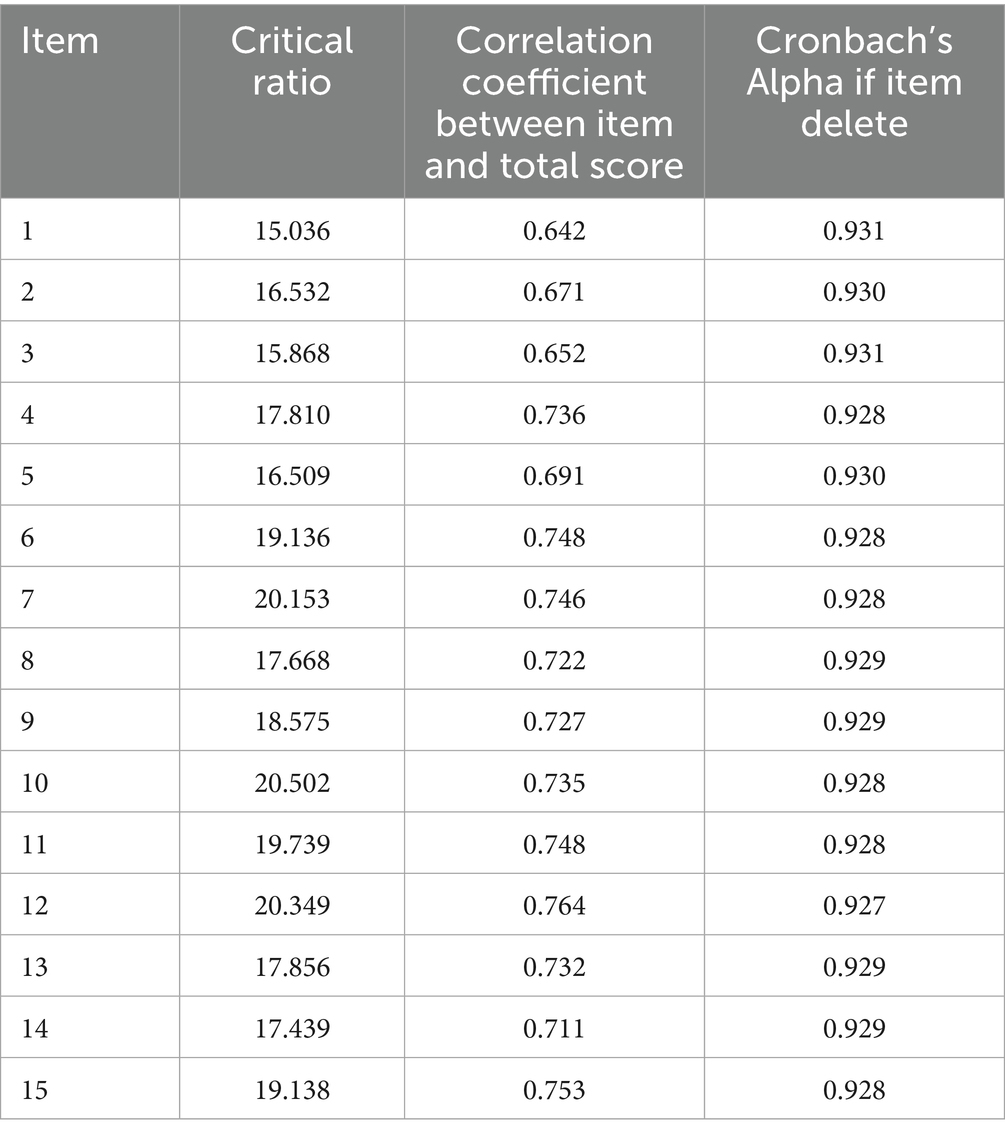Image resolution: width=1005 pixels, height=1137 pixels.
Task: Click the critical ratio value 15.036
Action: 292,231
